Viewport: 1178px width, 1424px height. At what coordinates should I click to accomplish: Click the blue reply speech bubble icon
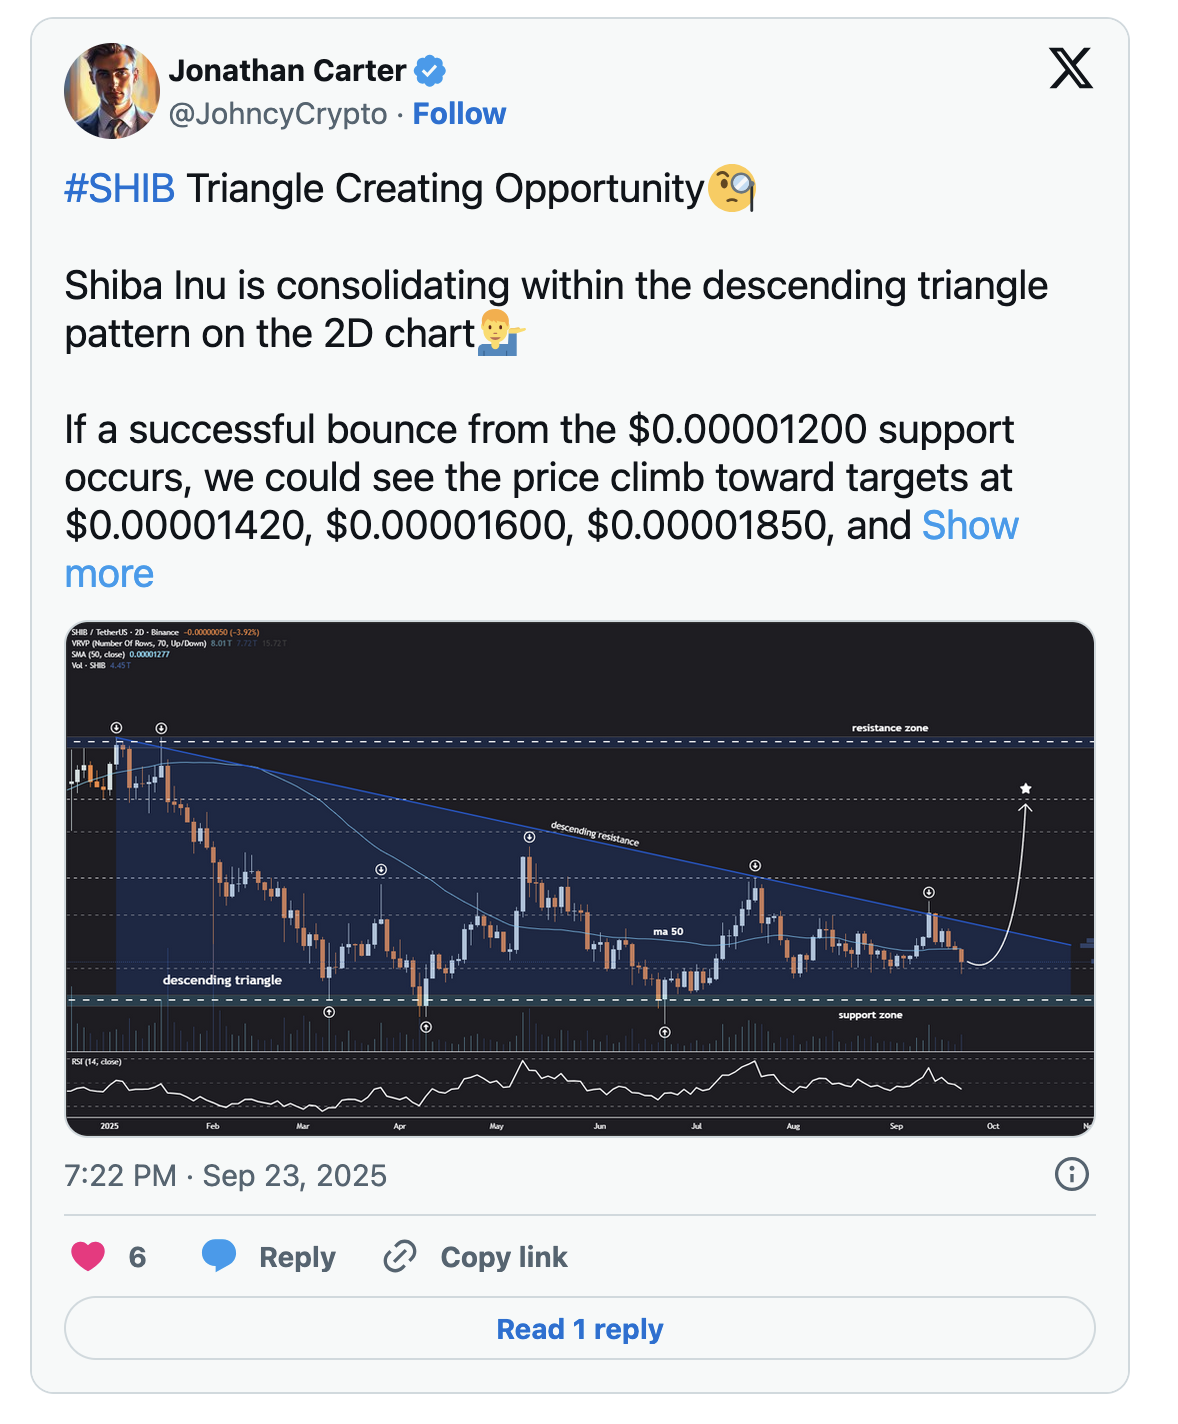pos(219,1255)
